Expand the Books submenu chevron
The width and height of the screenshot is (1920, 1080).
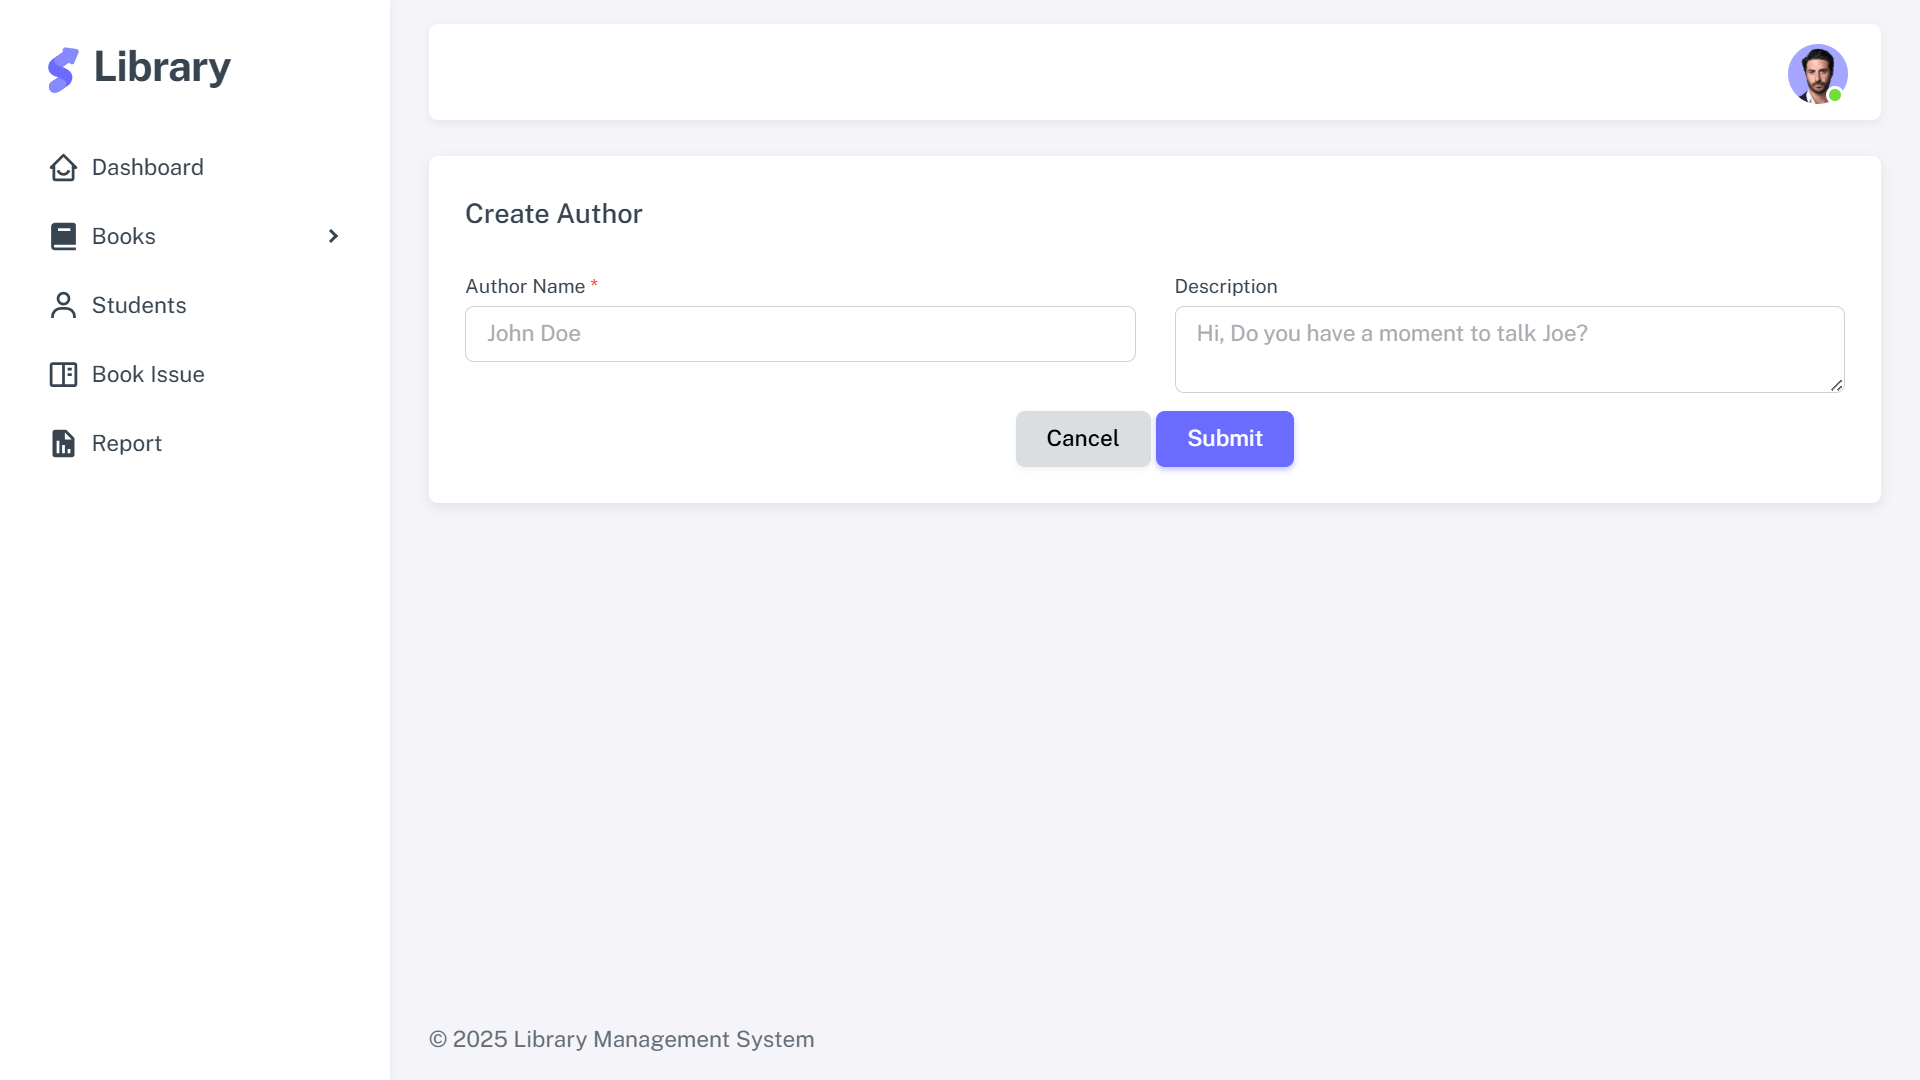click(x=333, y=236)
